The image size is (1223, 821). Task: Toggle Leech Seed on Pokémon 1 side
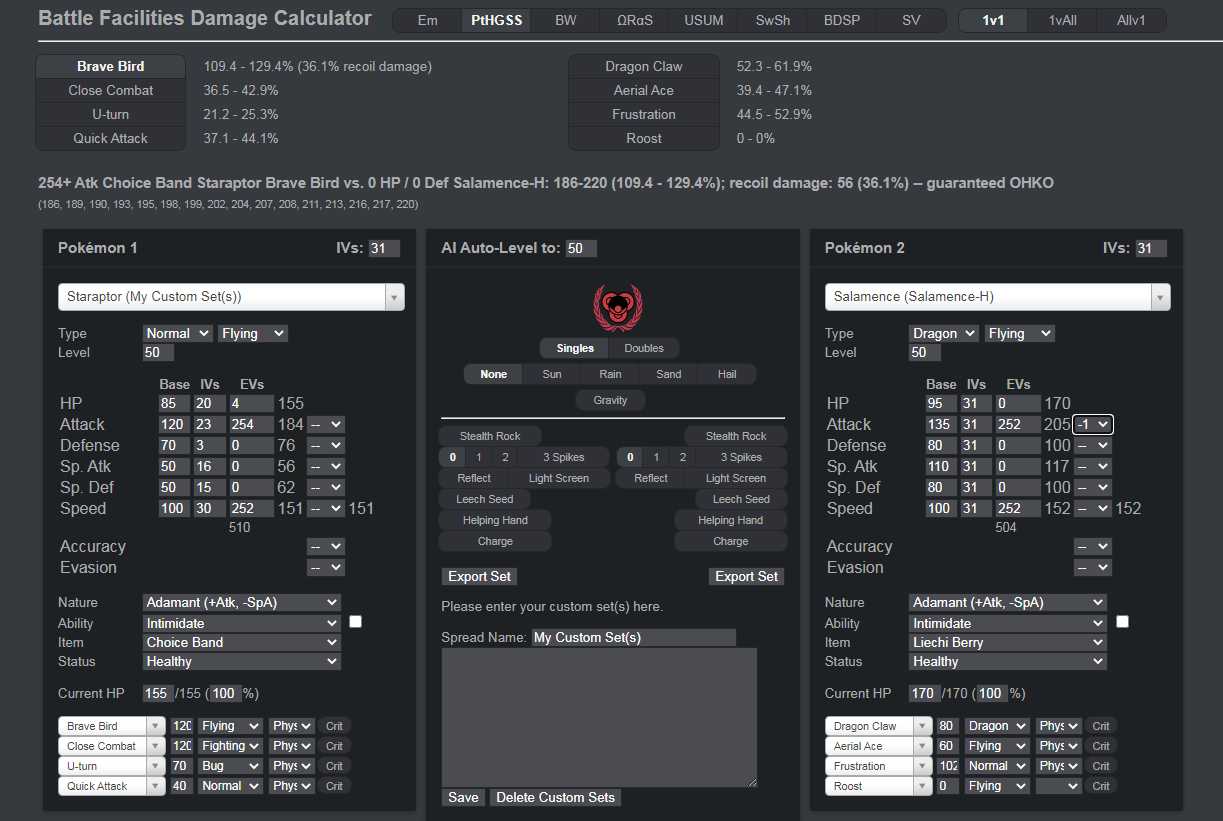tap(485, 499)
